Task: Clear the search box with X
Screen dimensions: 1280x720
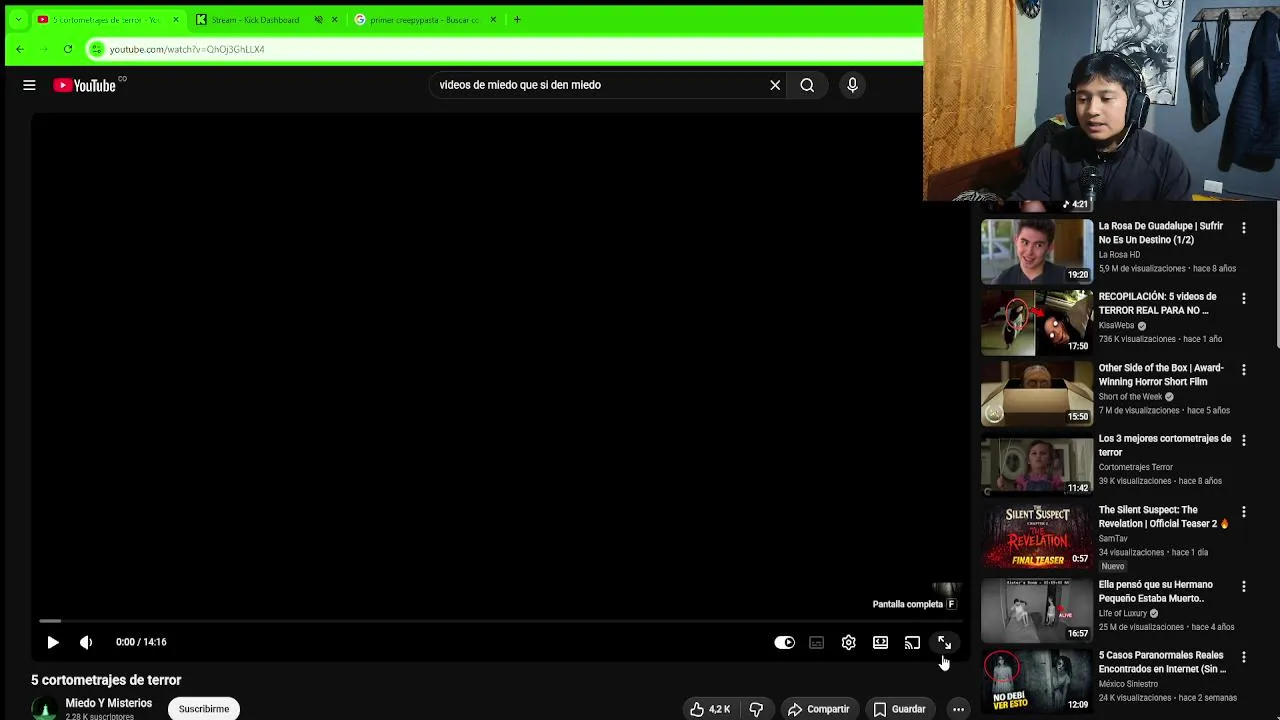Action: (x=775, y=86)
